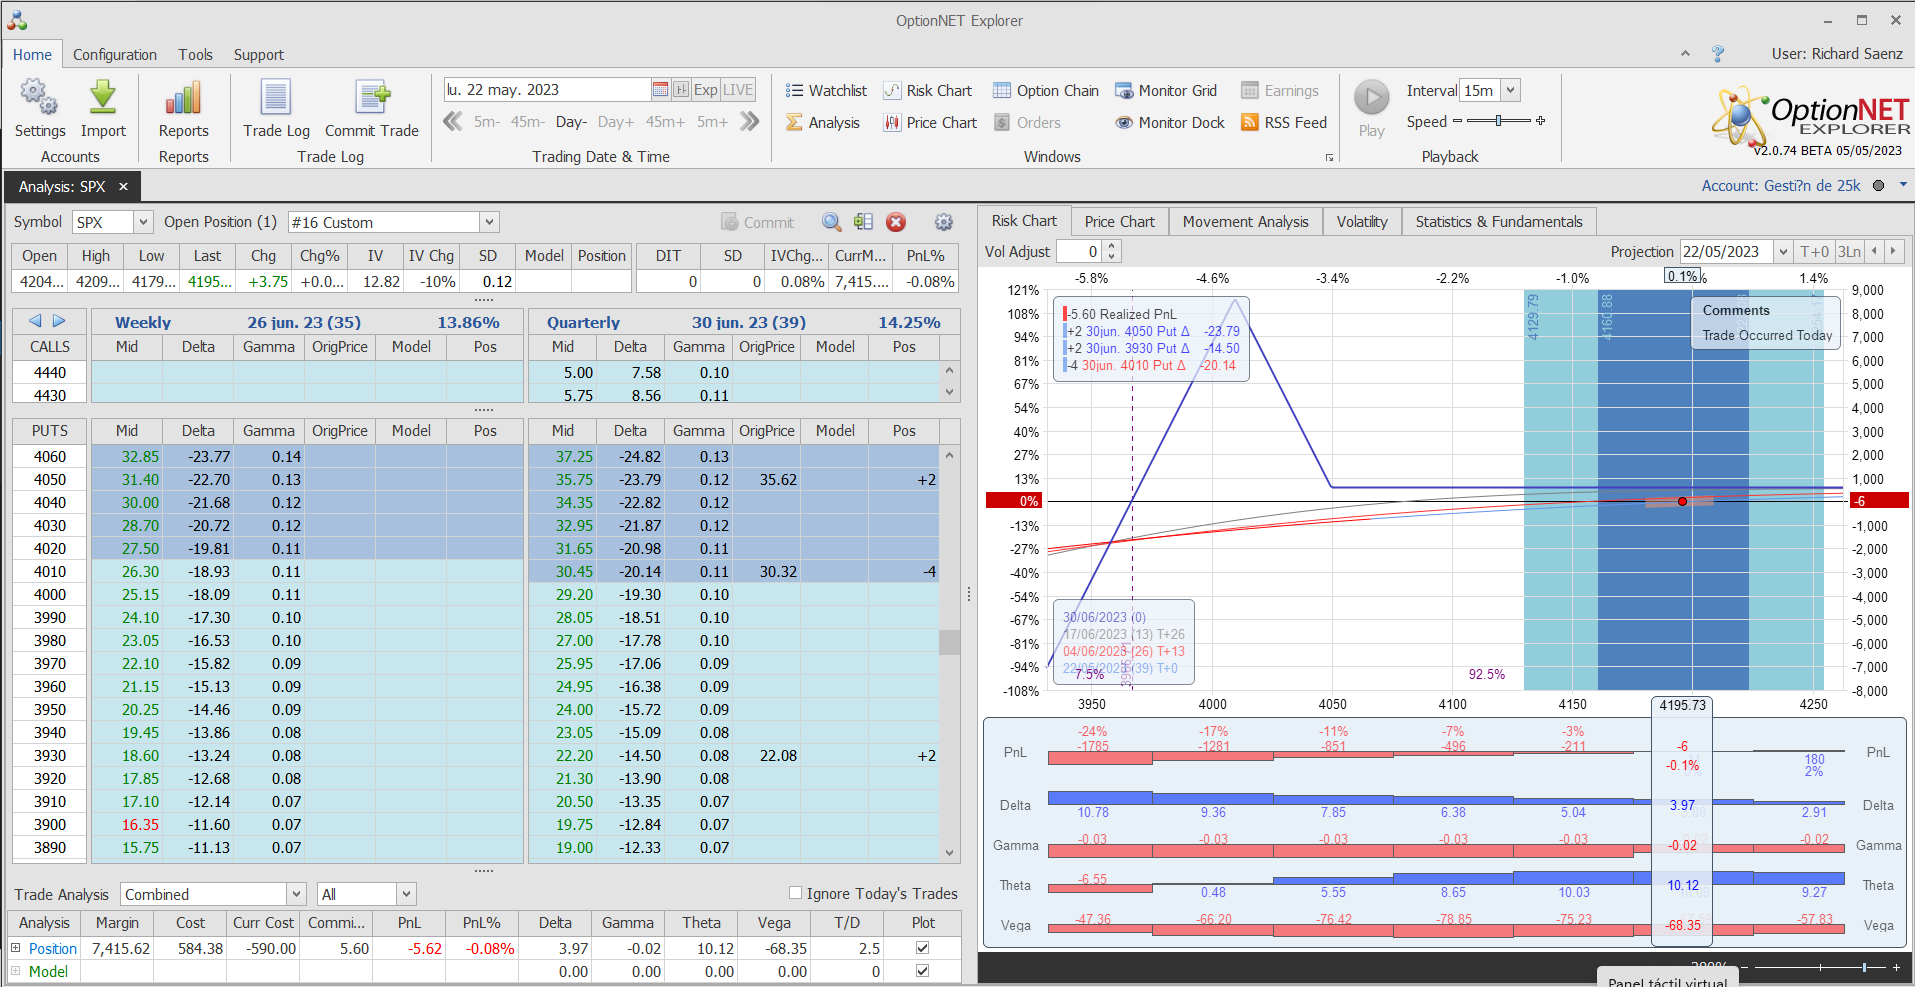Open the Reports chart icon
The width and height of the screenshot is (1915, 987).
tap(183, 98)
